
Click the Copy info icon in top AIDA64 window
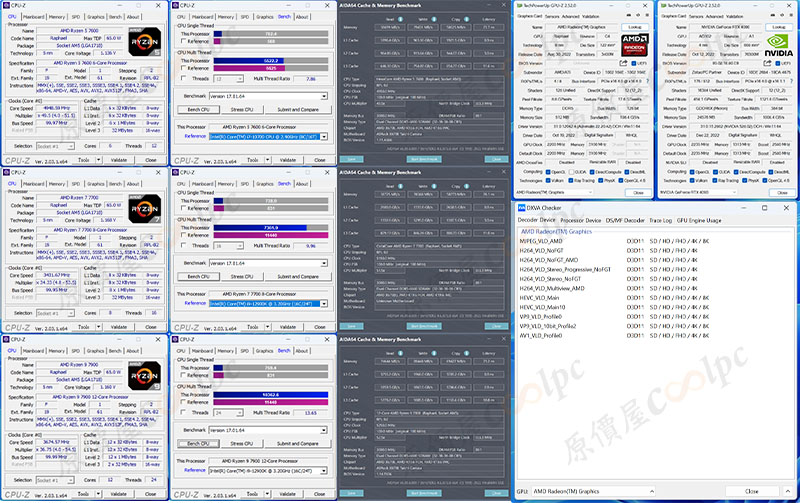pyautogui.click(x=466, y=19)
